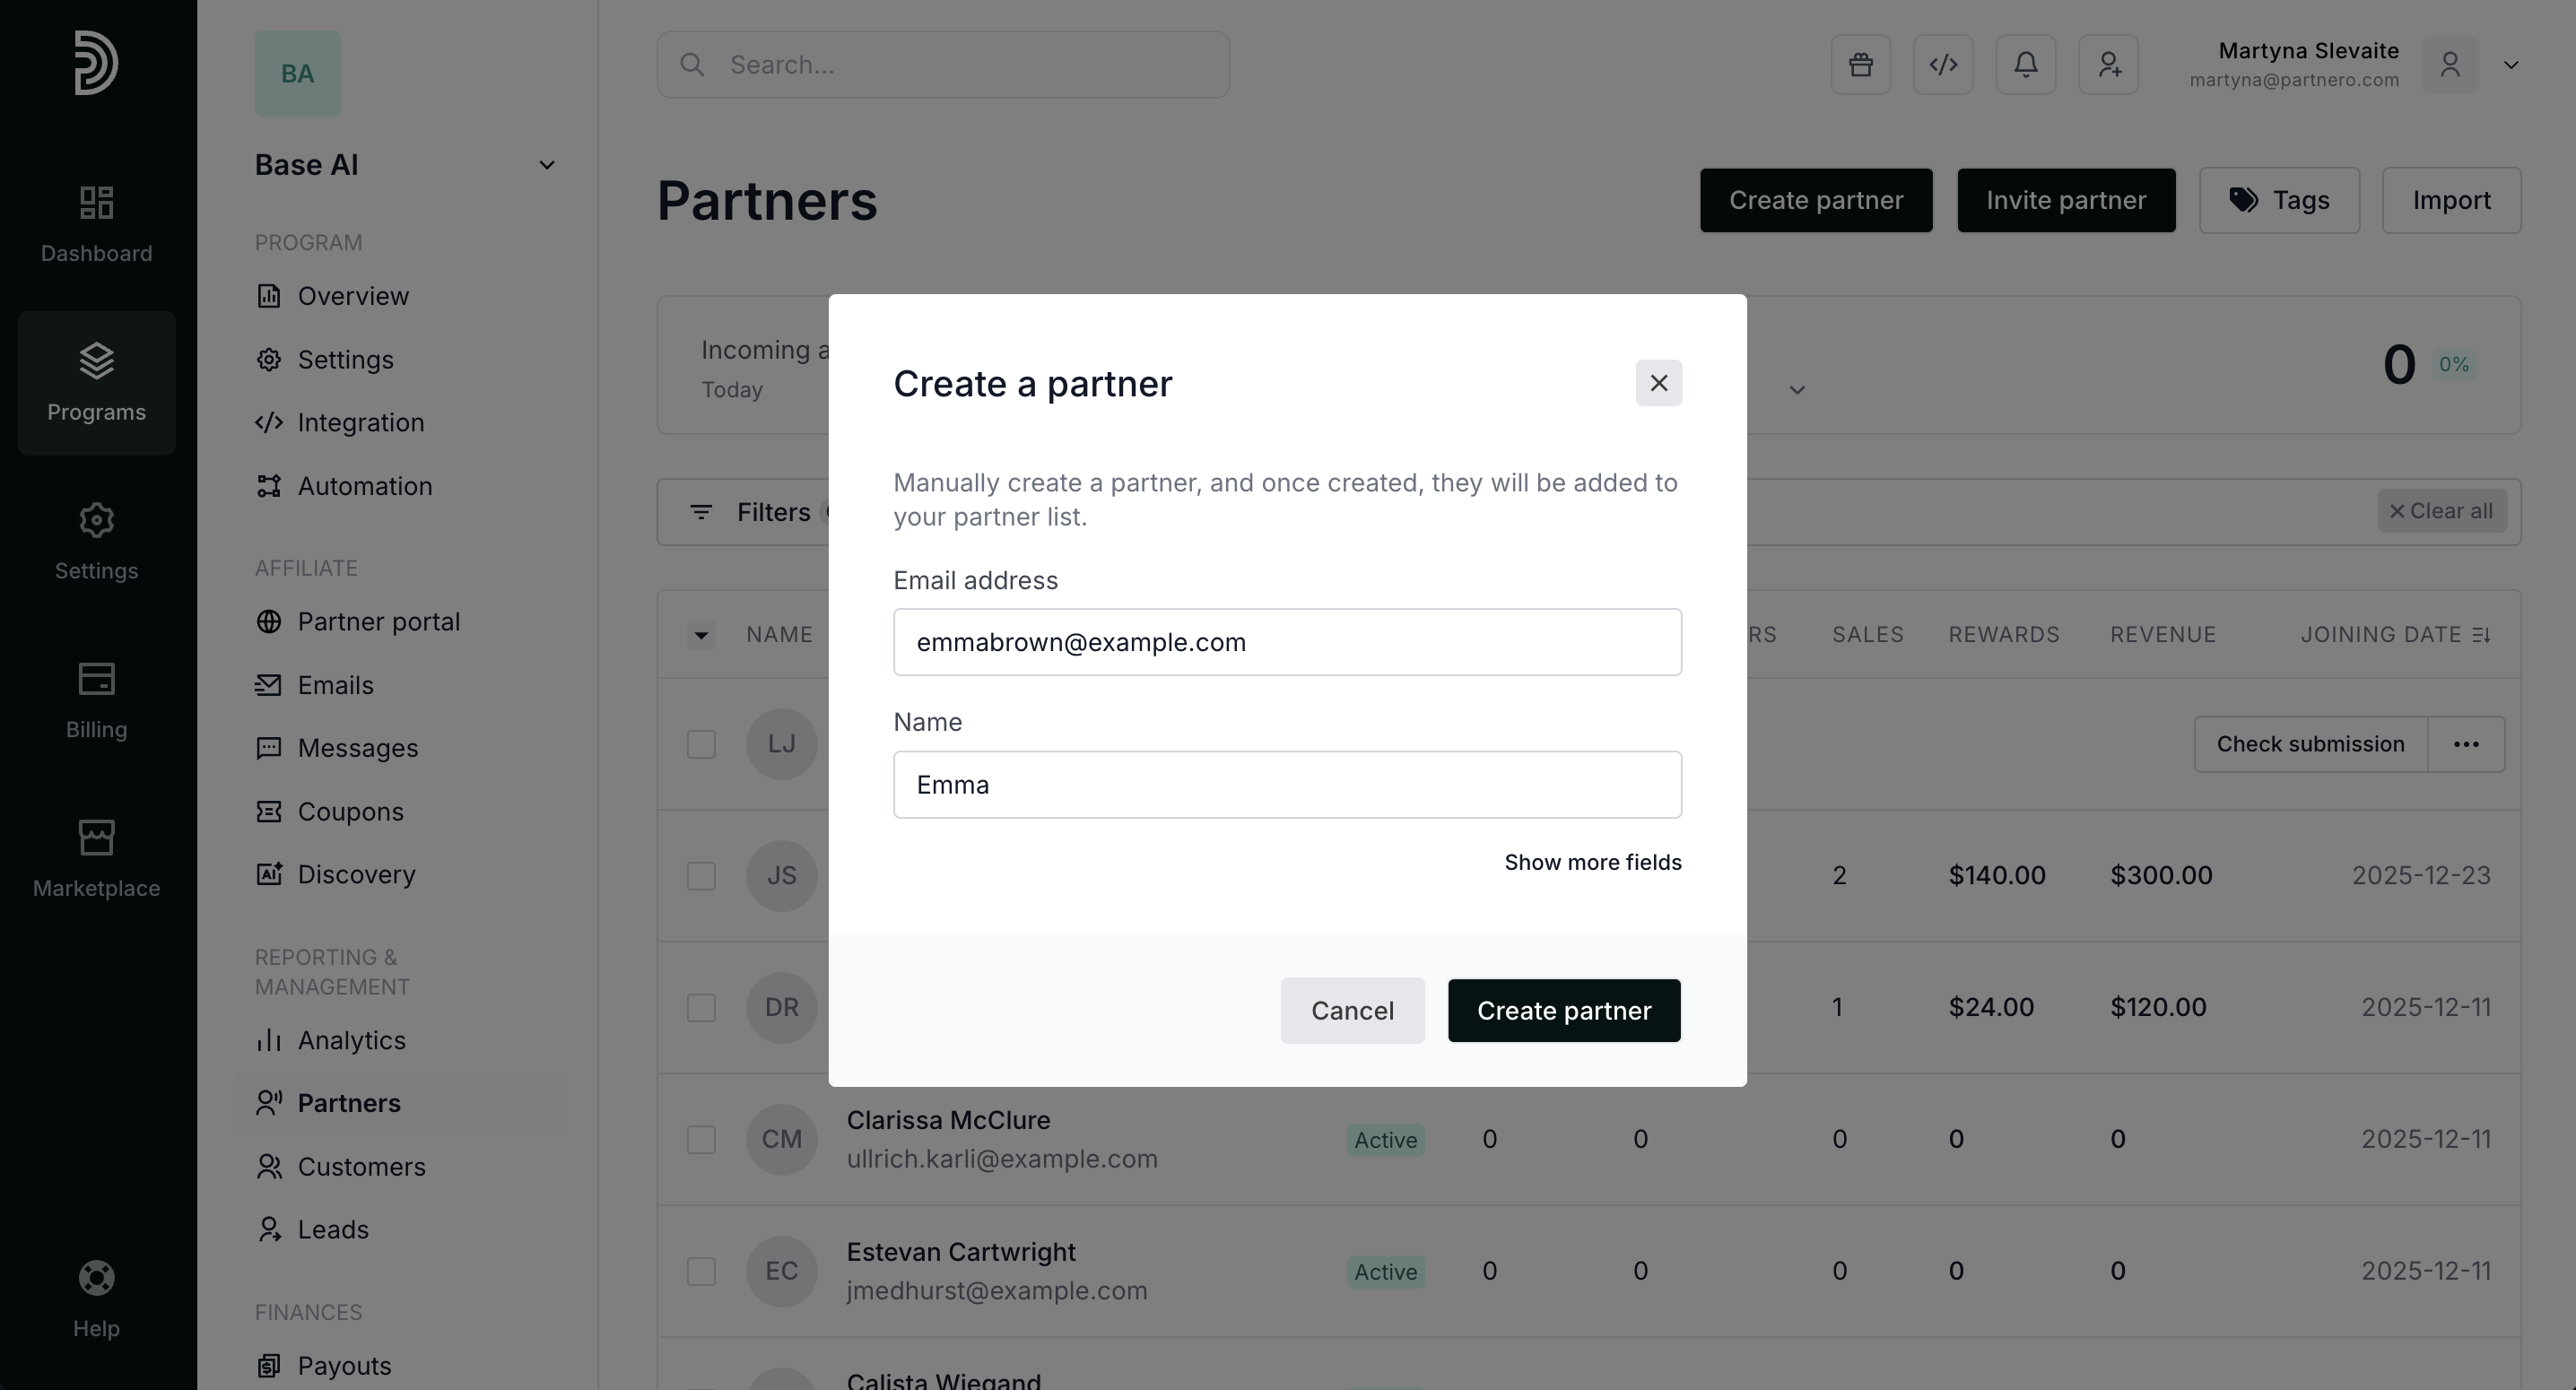
Task: Open Partner portal in the sidebar
Action: [x=378, y=622]
